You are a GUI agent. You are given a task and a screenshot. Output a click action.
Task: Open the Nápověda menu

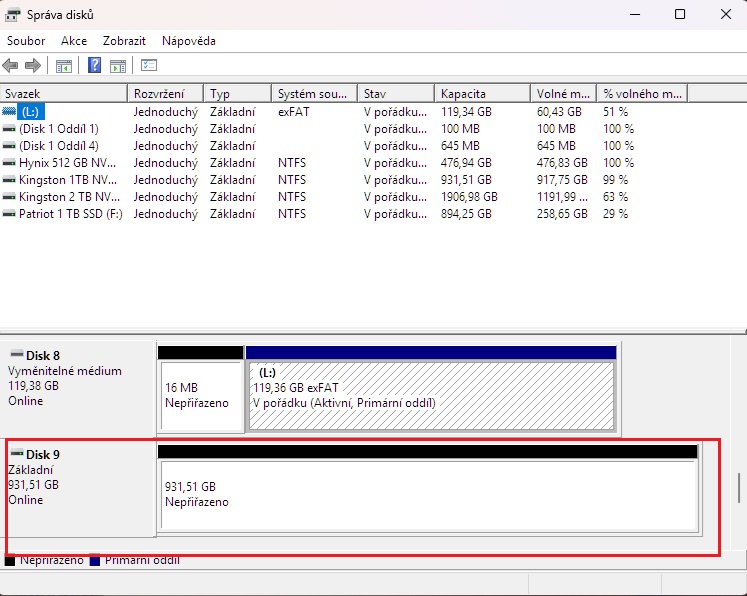(189, 41)
